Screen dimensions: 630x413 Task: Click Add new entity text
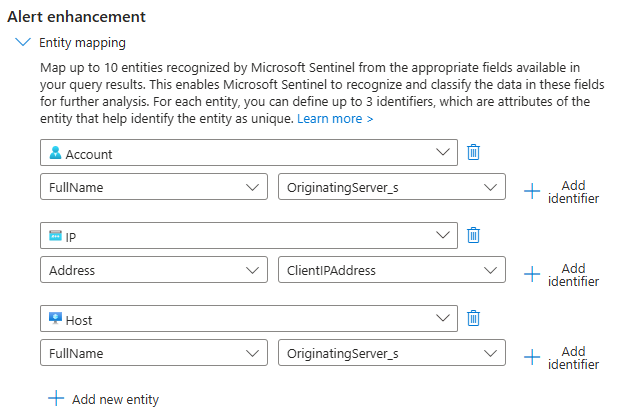click(x=115, y=399)
